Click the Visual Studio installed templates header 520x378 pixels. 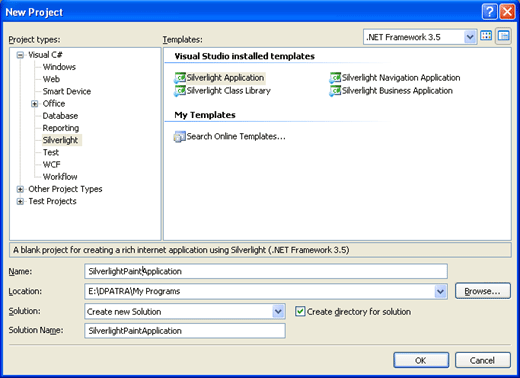(x=244, y=56)
